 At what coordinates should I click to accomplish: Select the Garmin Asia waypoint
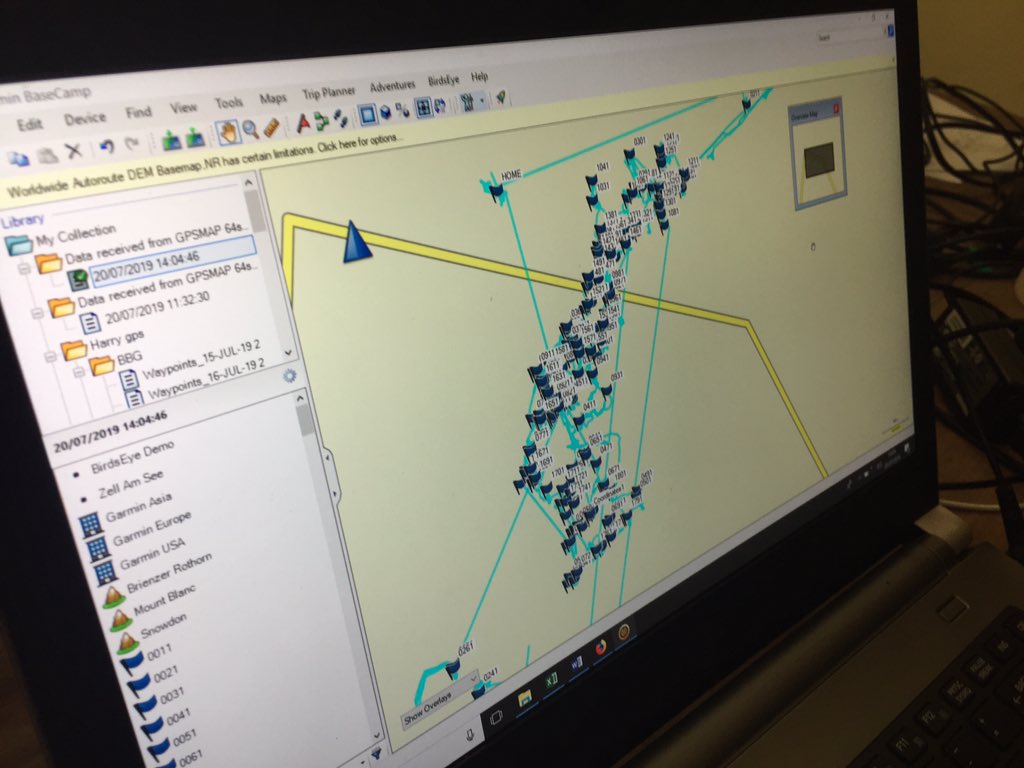(139, 508)
